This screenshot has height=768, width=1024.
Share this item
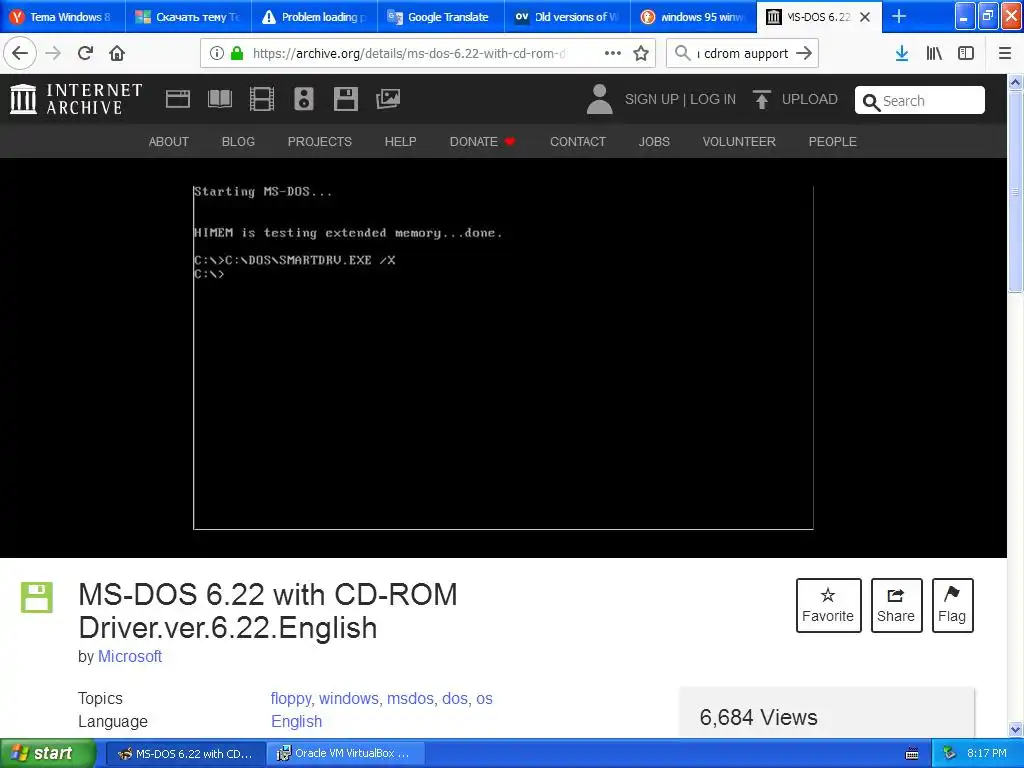896,605
